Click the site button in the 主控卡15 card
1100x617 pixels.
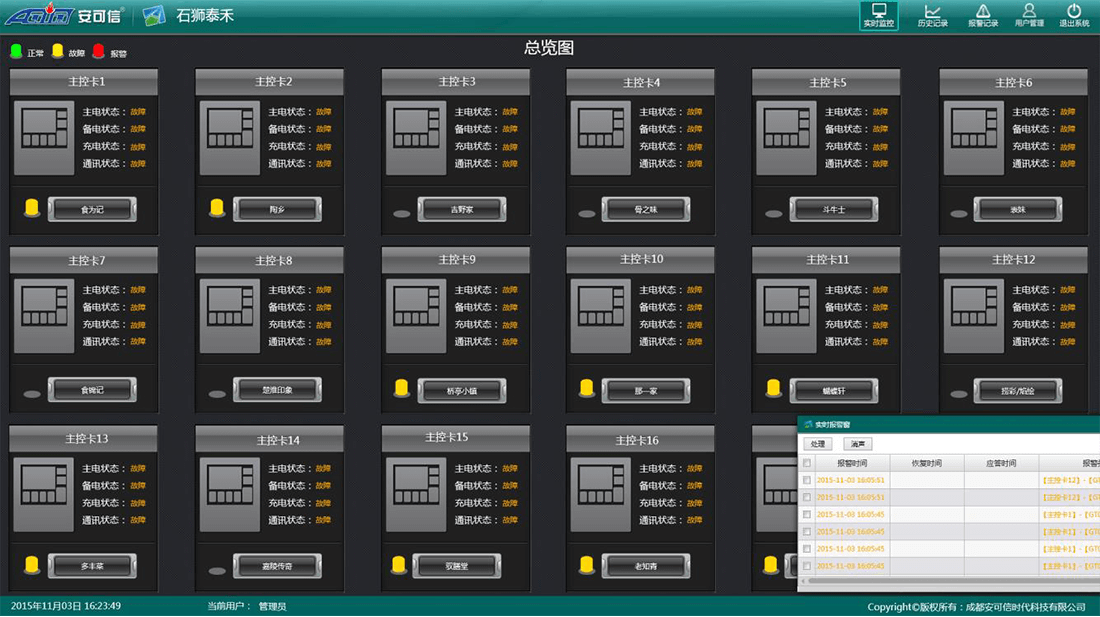[x=457, y=566]
